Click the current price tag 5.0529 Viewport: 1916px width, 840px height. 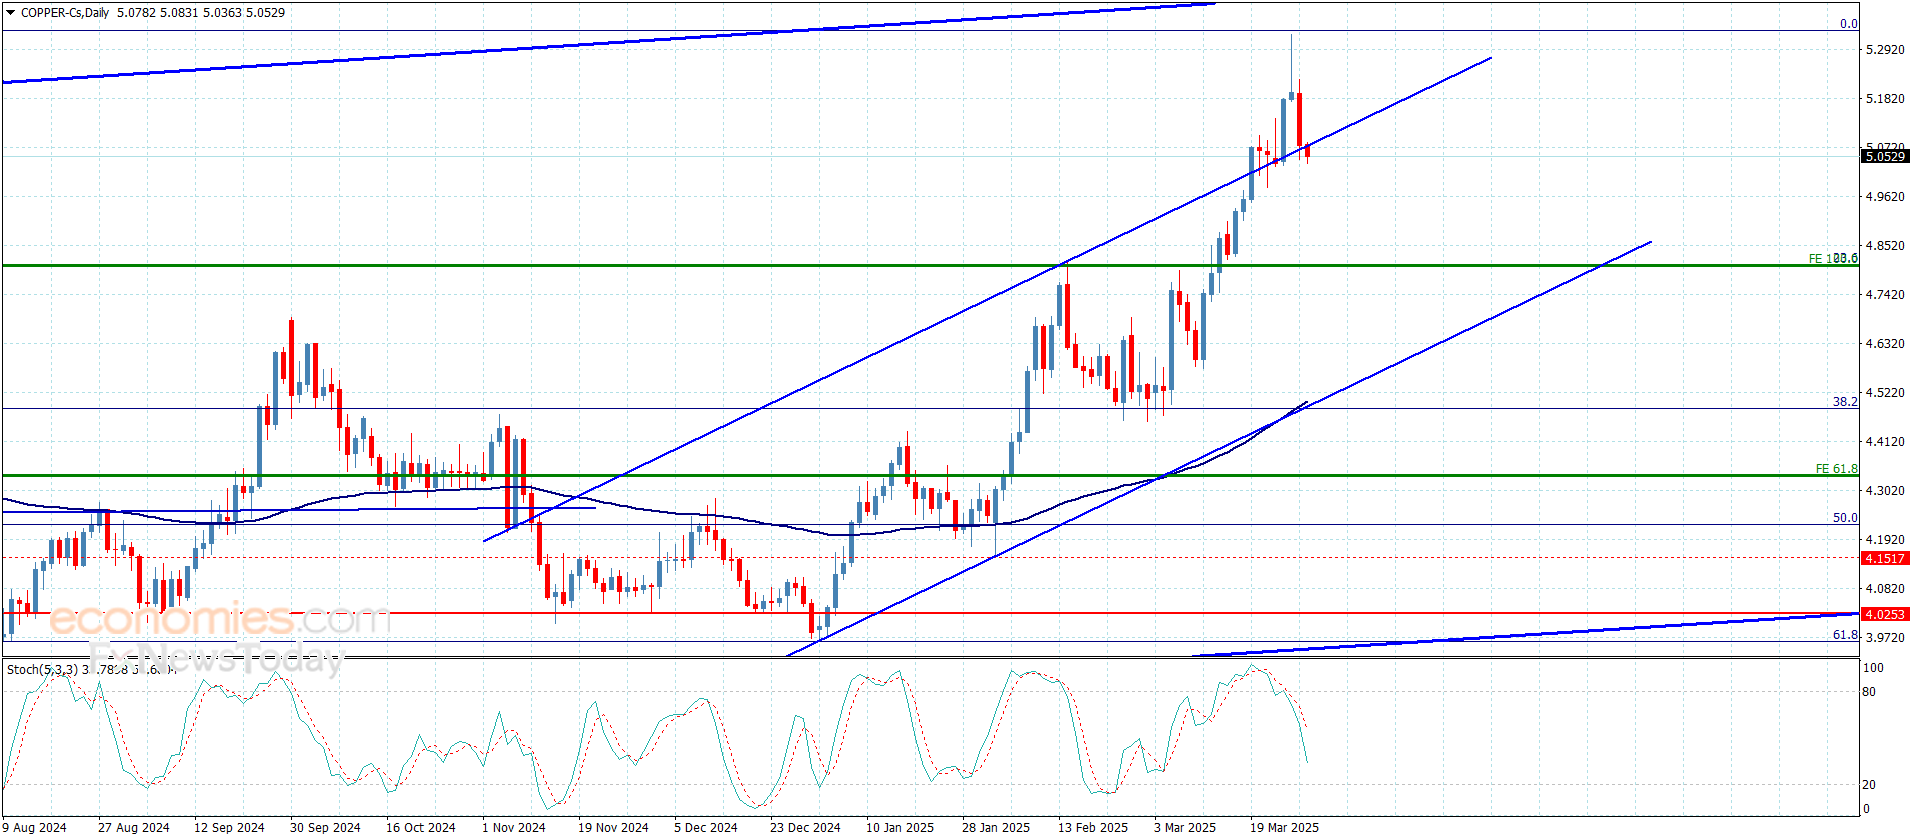(x=1886, y=156)
